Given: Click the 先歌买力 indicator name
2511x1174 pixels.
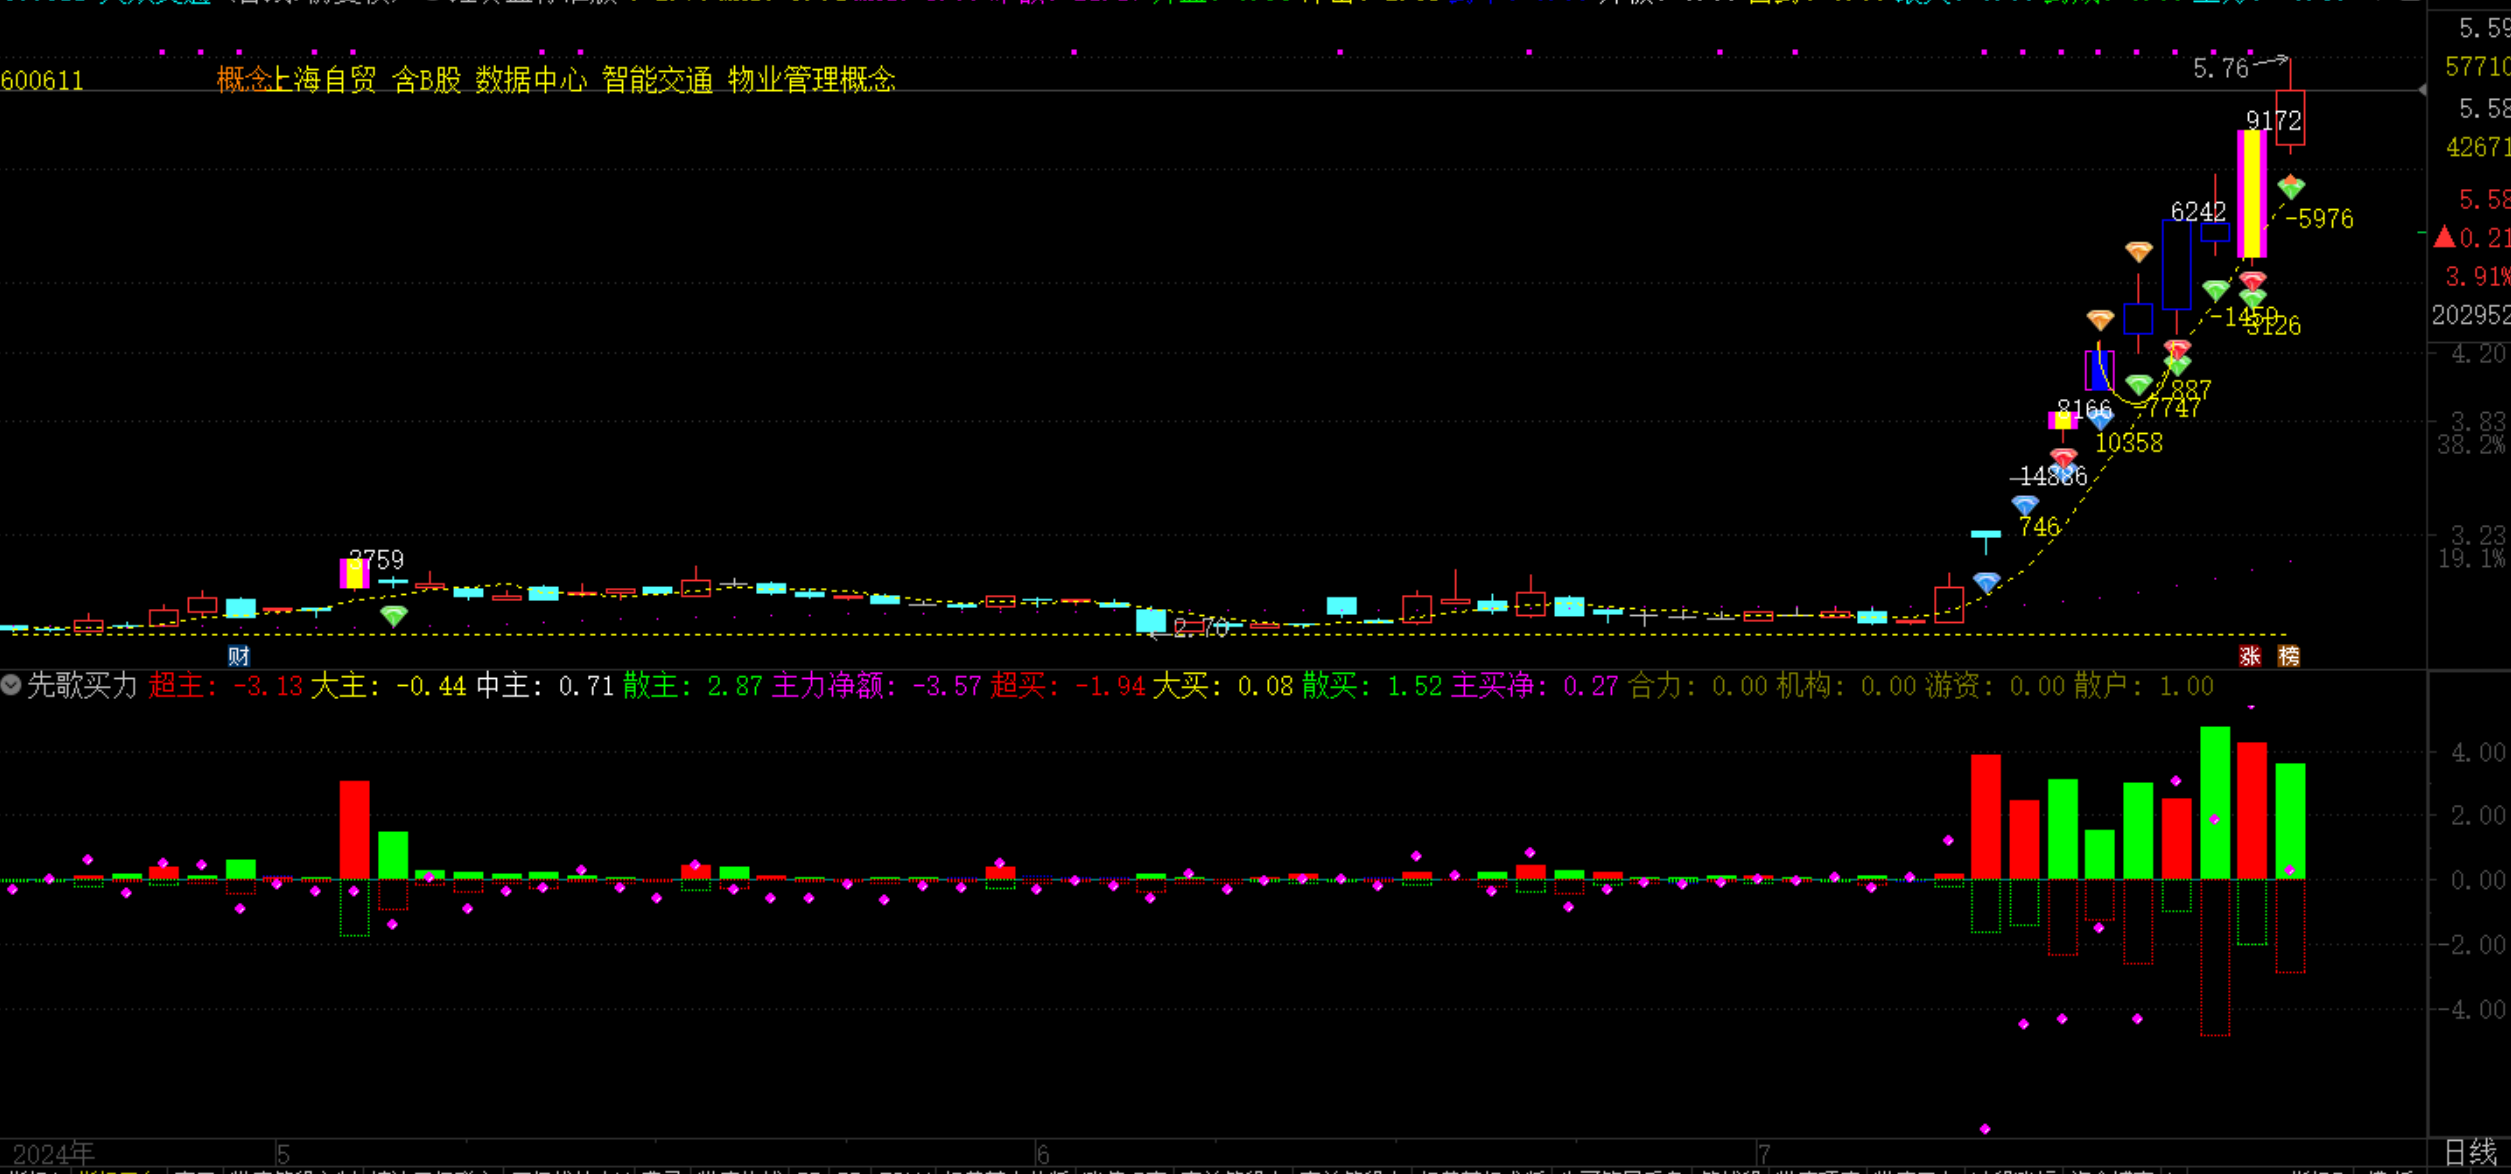Looking at the screenshot, I should (82, 686).
